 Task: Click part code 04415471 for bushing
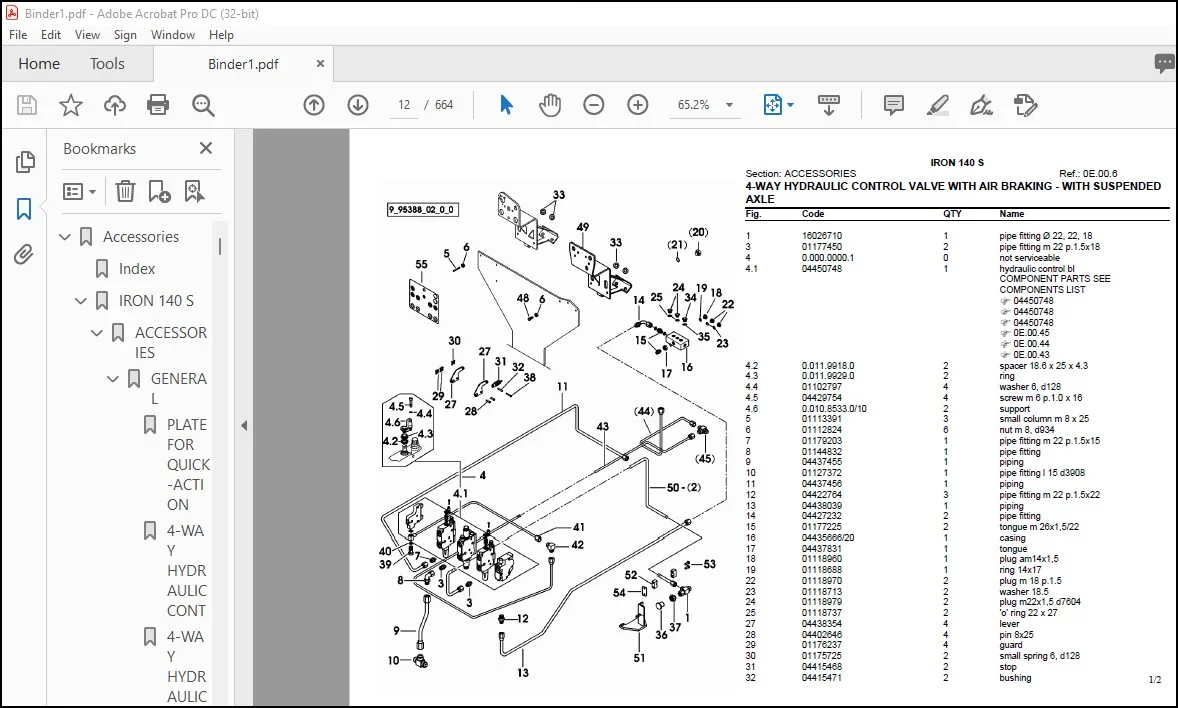click(x=822, y=678)
